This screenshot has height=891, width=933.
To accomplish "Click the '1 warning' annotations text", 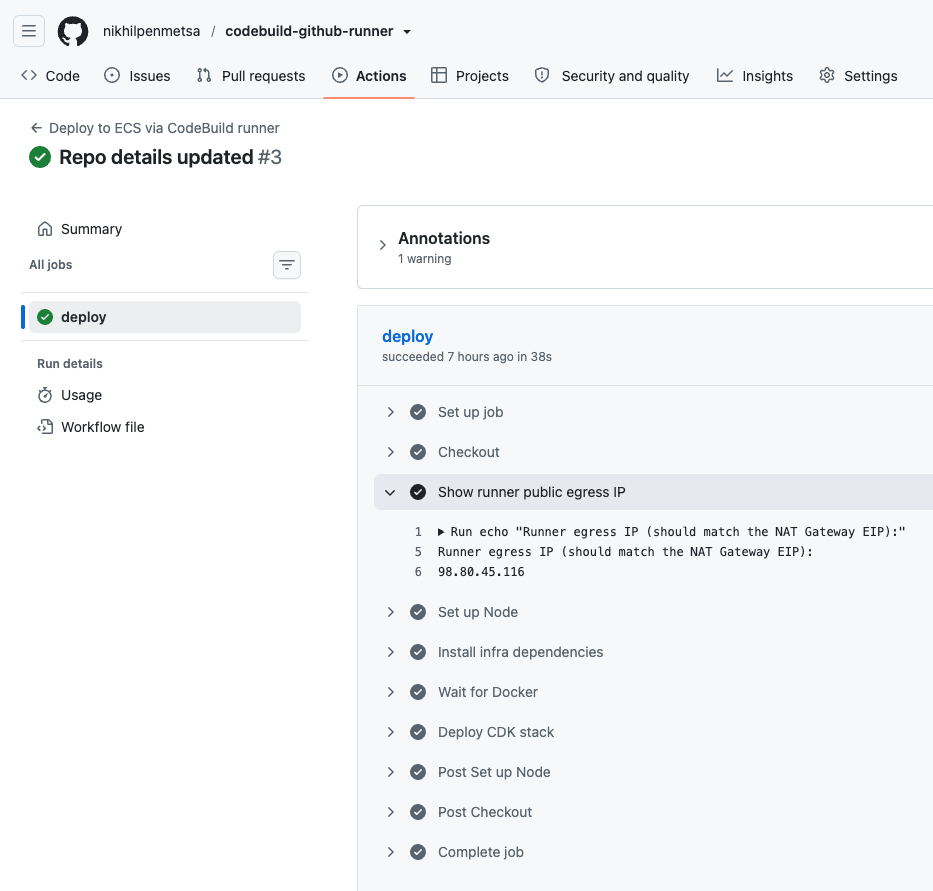I will (424, 259).
